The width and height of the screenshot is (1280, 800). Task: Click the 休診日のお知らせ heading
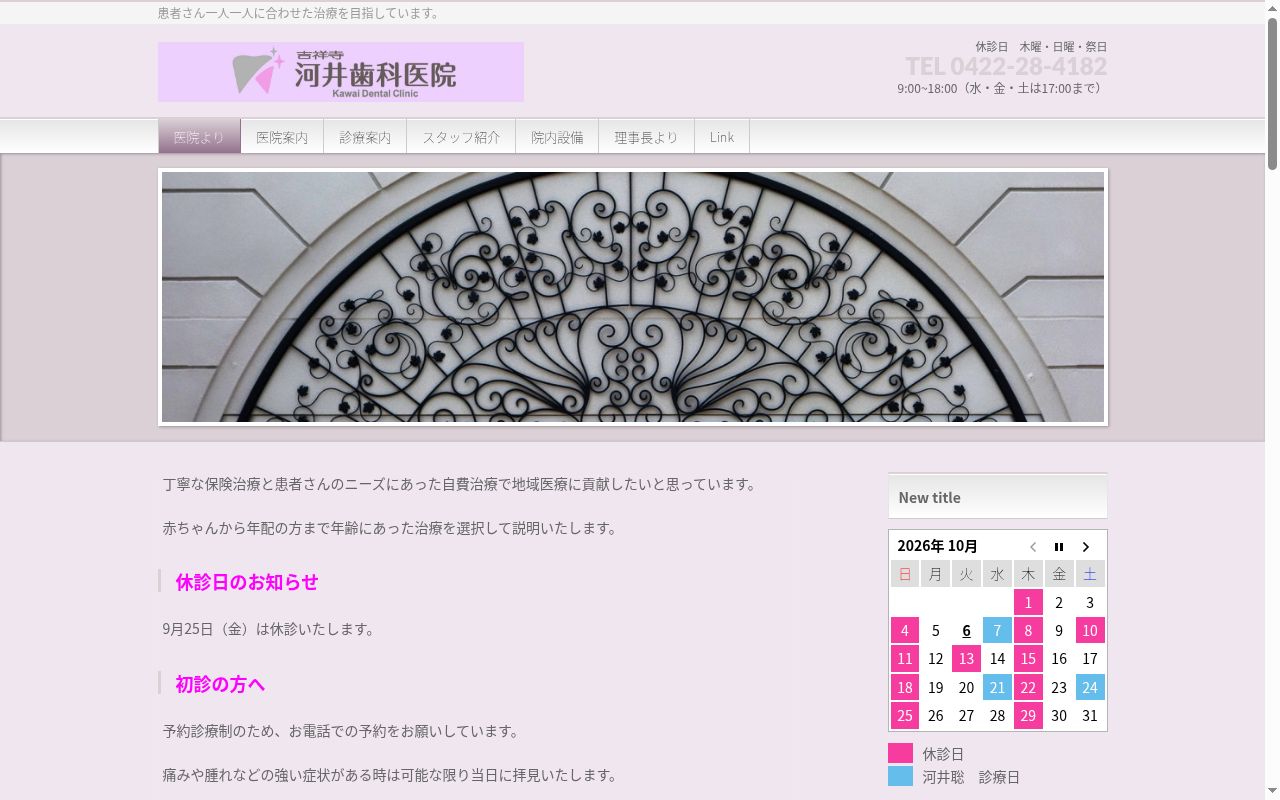point(247,582)
